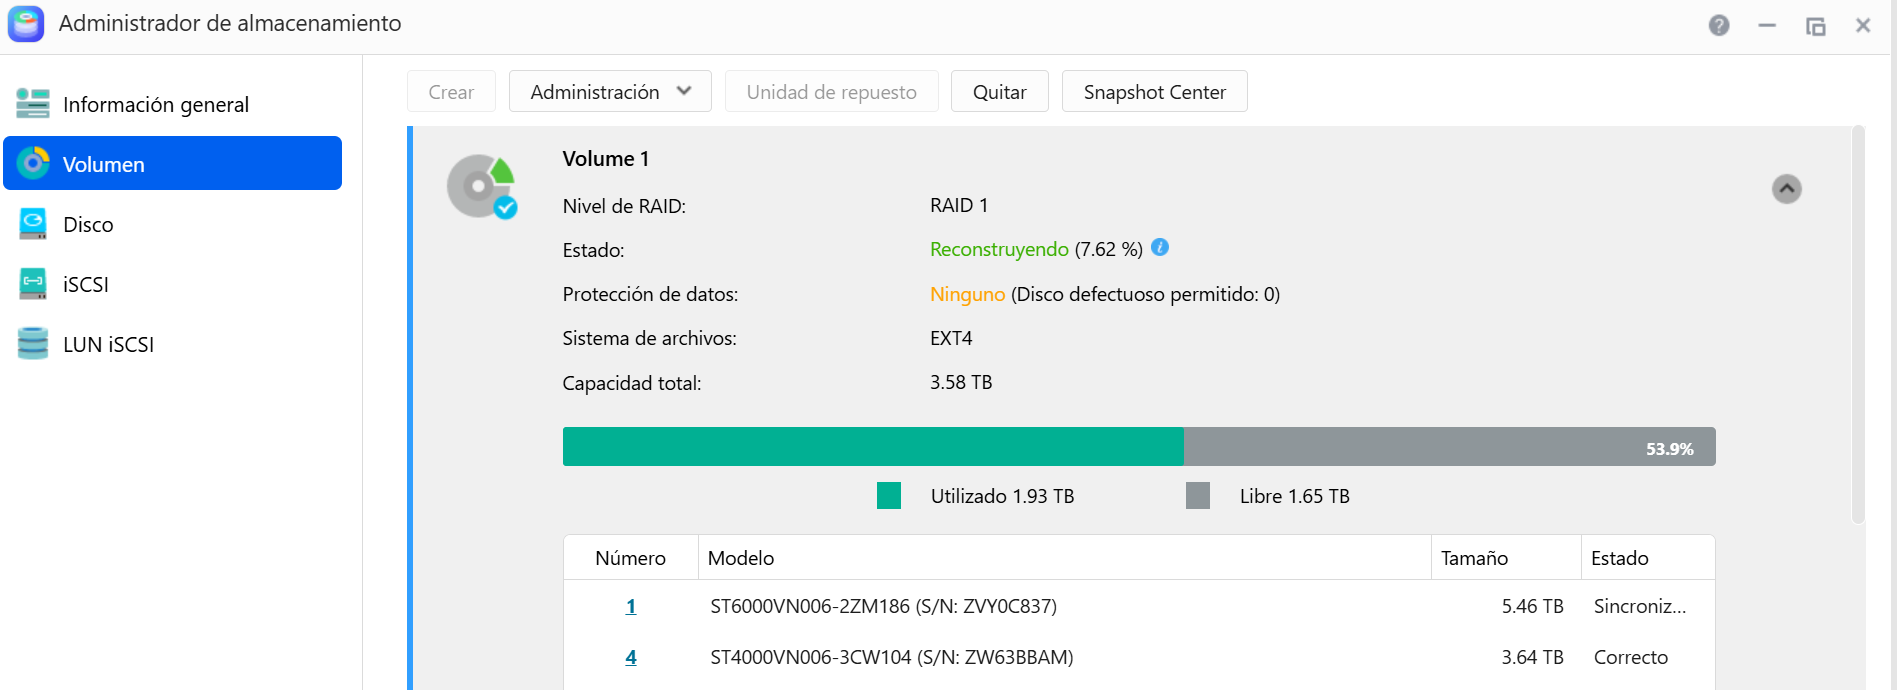The width and height of the screenshot is (1897, 690).
Task: Open the Administración dropdown menu
Action: (610, 92)
